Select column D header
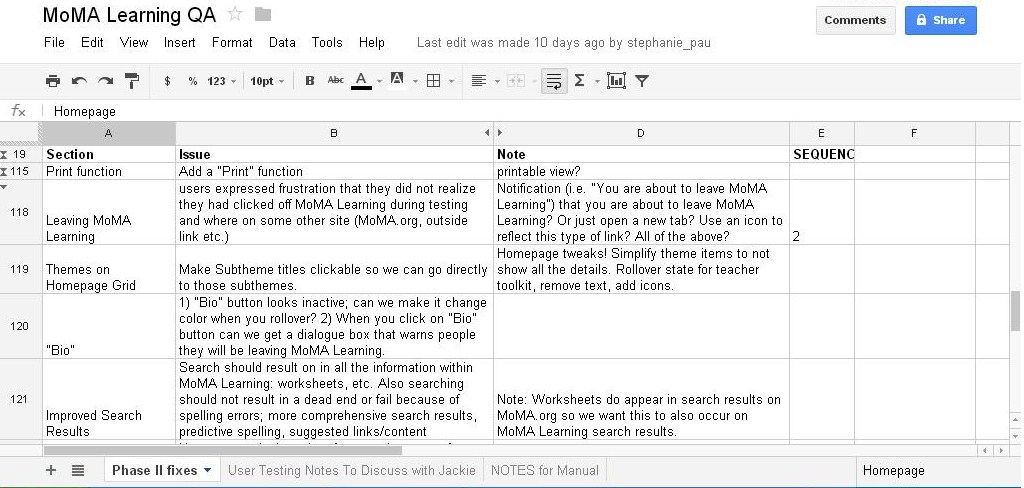Screen dimensions: 1024x488 click(641, 133)
